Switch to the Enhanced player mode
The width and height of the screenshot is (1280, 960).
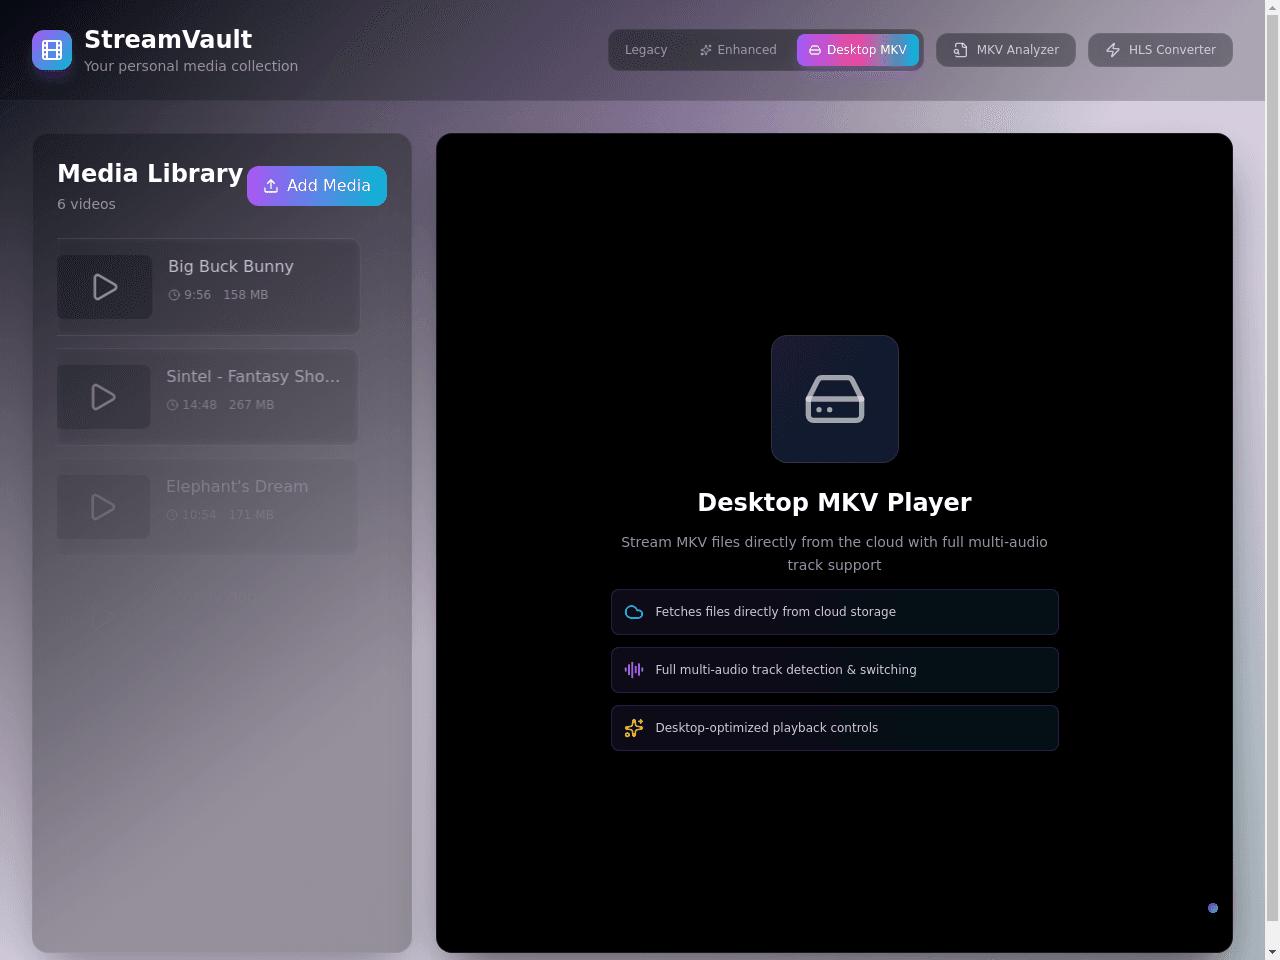coord(738,50)
